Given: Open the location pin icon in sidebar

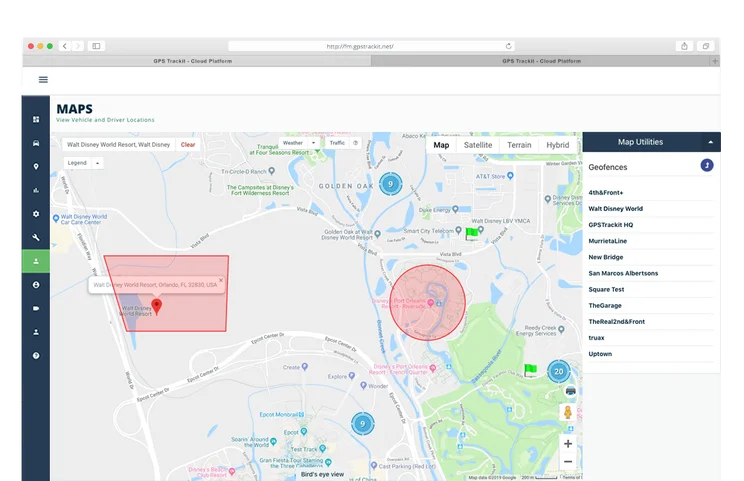Looking at the screenshot, I should (x=36, y=166).
